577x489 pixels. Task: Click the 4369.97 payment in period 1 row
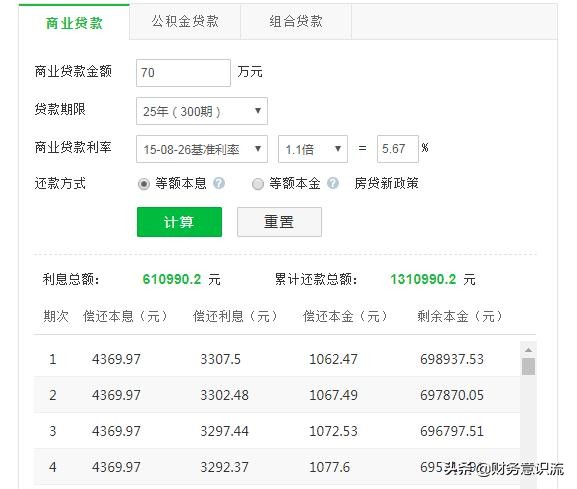pos(116,359)
